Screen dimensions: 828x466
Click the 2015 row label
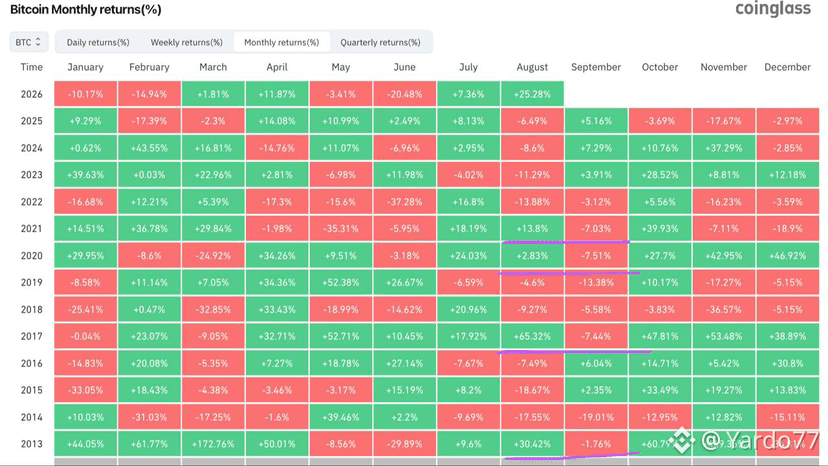(32, 390)
